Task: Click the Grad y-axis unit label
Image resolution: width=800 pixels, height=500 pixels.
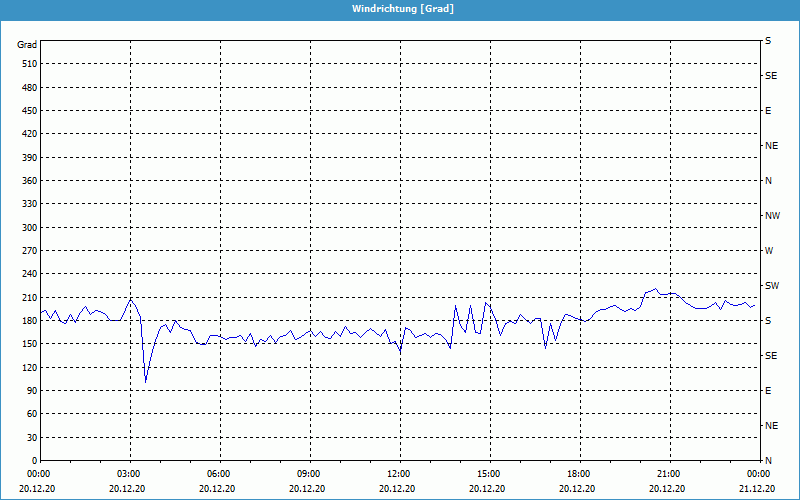Action: 27,45
